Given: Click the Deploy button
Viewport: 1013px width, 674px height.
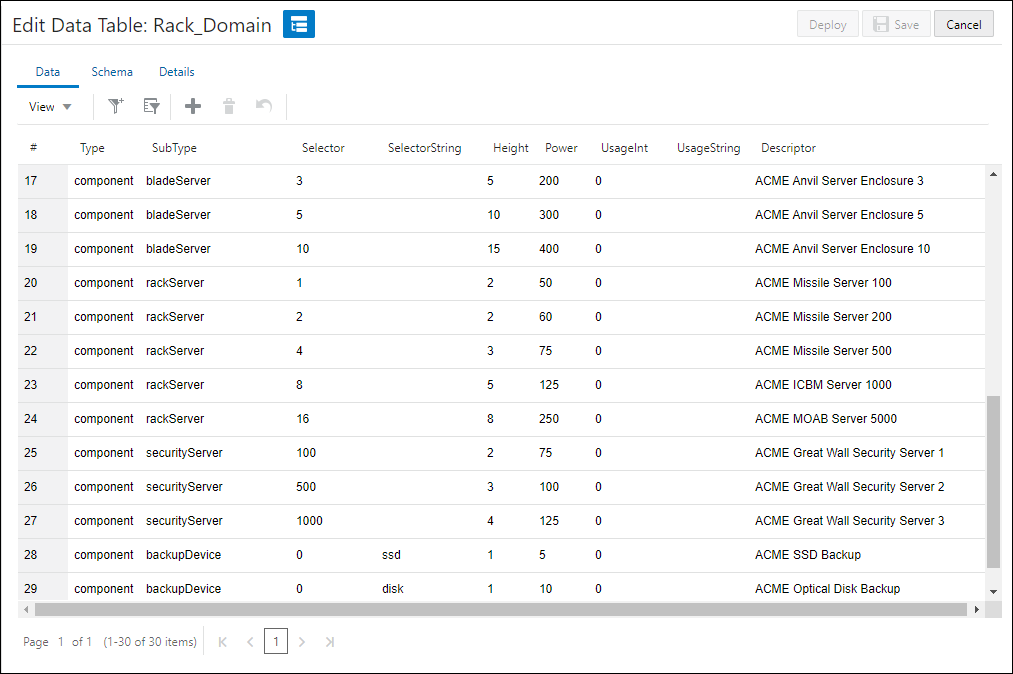Looking at the screenshot, I should pos(827,23).
